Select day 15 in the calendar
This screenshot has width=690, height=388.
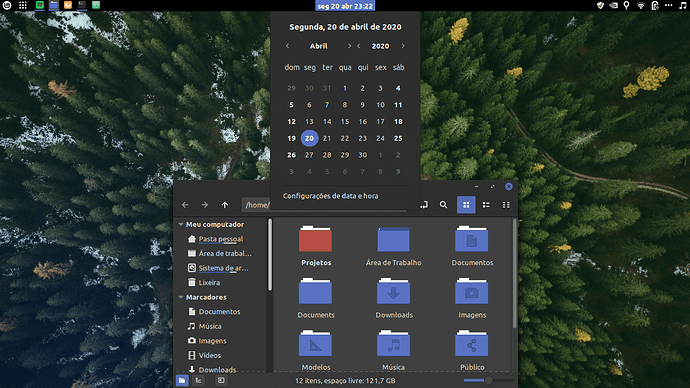point(345,121)
